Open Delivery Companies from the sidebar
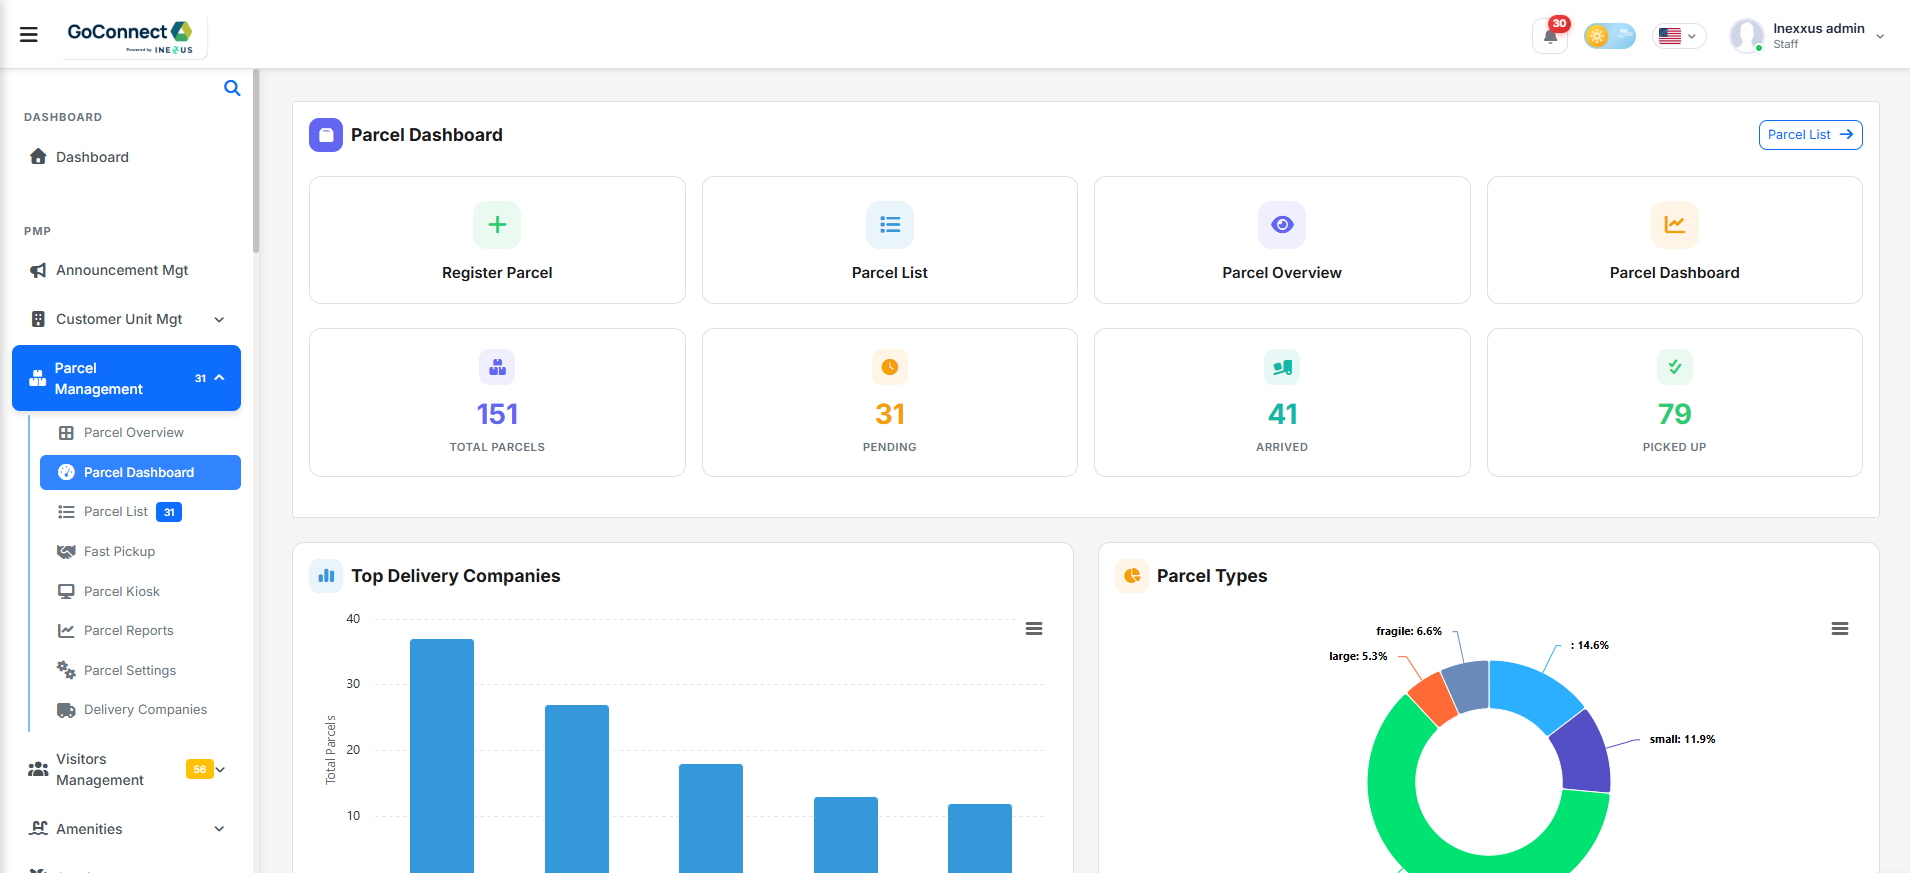1910x873 pixels. (x=145, y=710)
